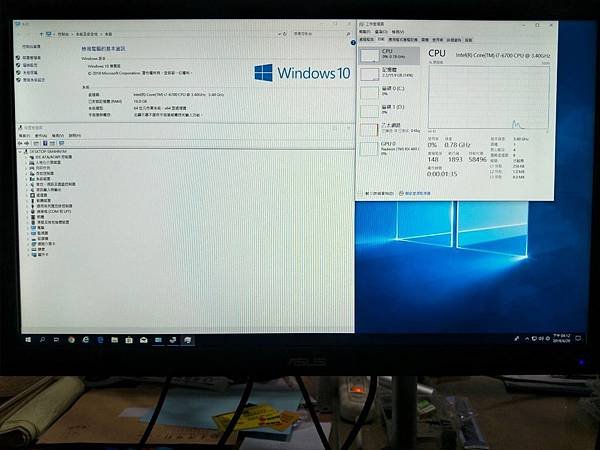Click refresh icon beside System address bar
The image size is (600, 450).
284,34
